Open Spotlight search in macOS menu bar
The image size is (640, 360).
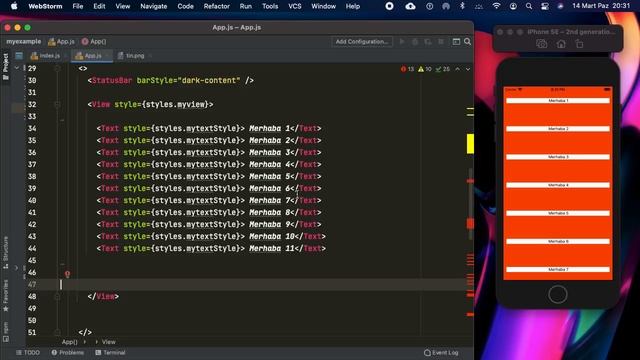point(529,6)
